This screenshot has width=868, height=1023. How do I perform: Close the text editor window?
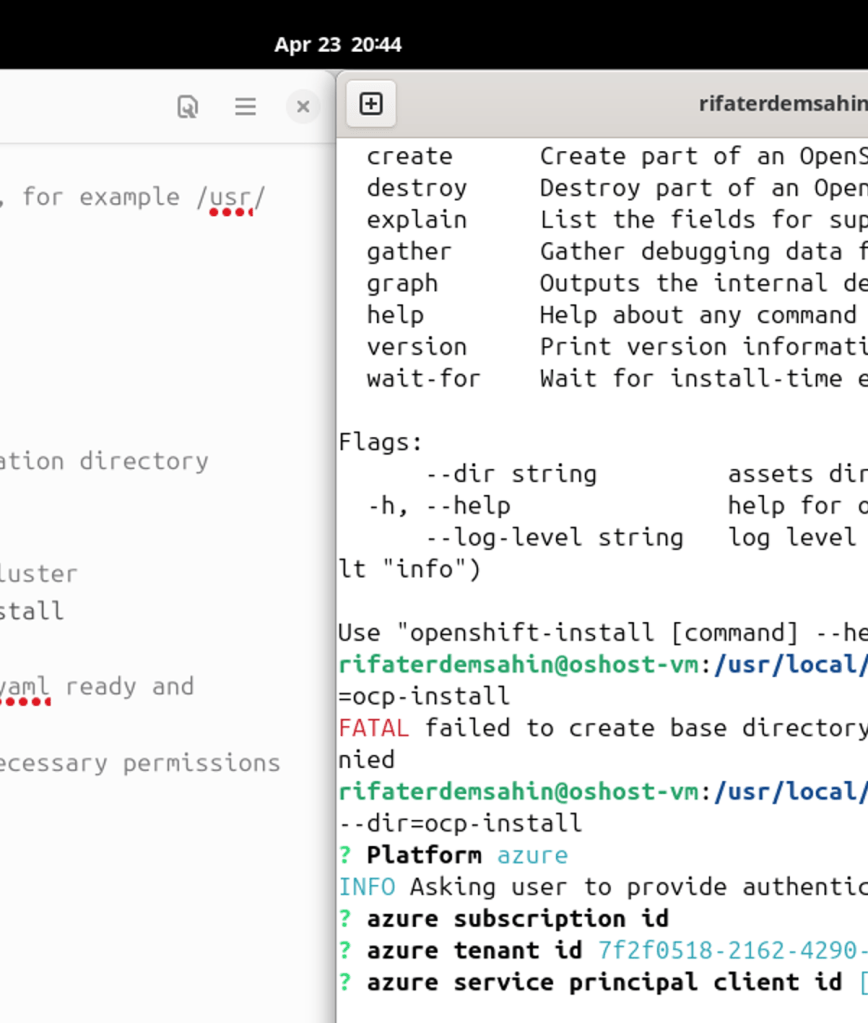click(303, 106)
